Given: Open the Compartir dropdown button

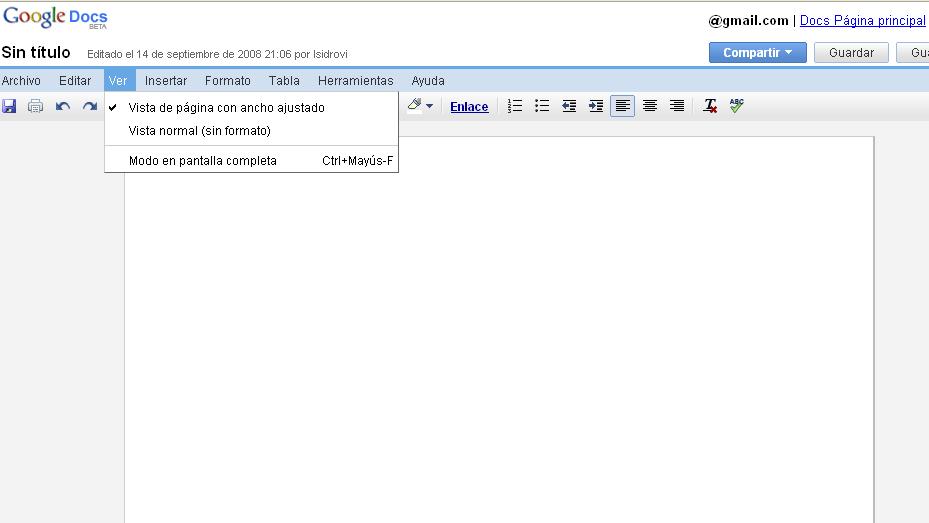Looking at the screenshot, I should click(758, 53).
